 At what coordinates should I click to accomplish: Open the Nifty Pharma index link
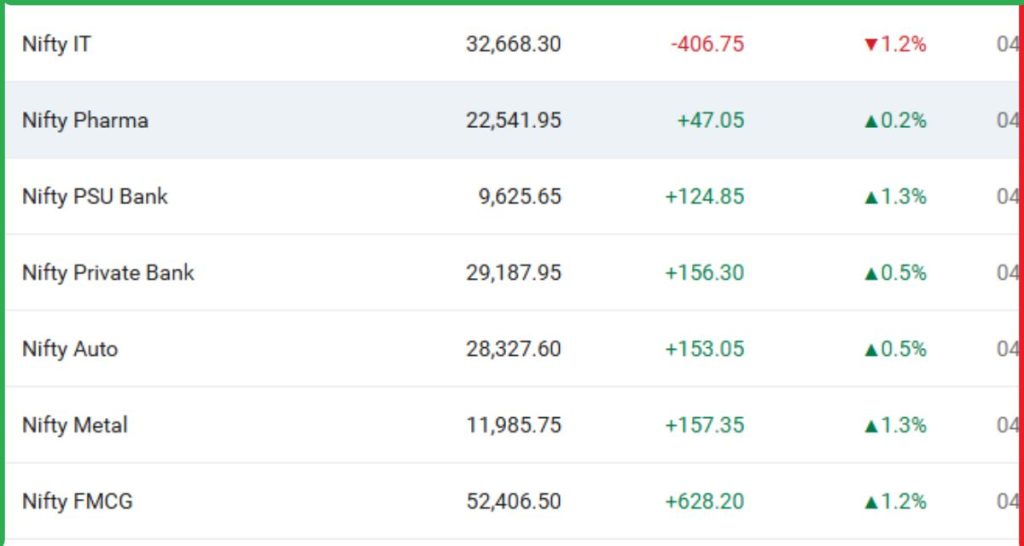coord(85,120)
